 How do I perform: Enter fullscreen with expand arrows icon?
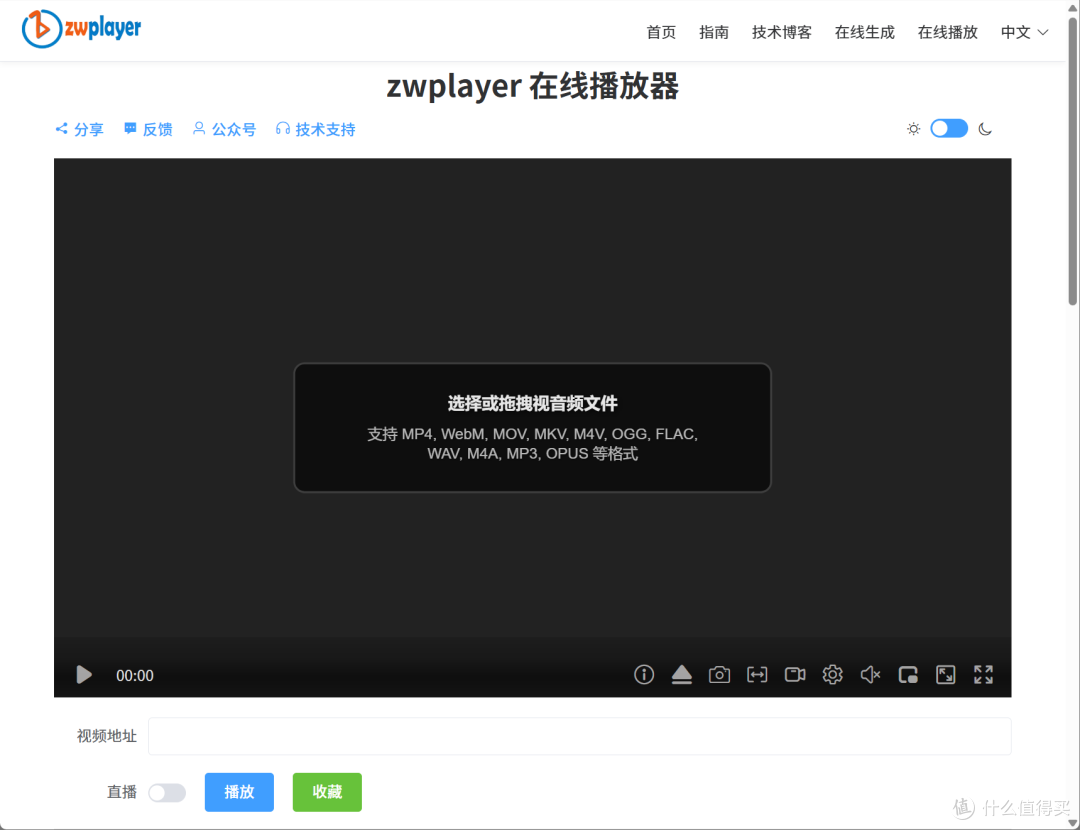point(984,674)
